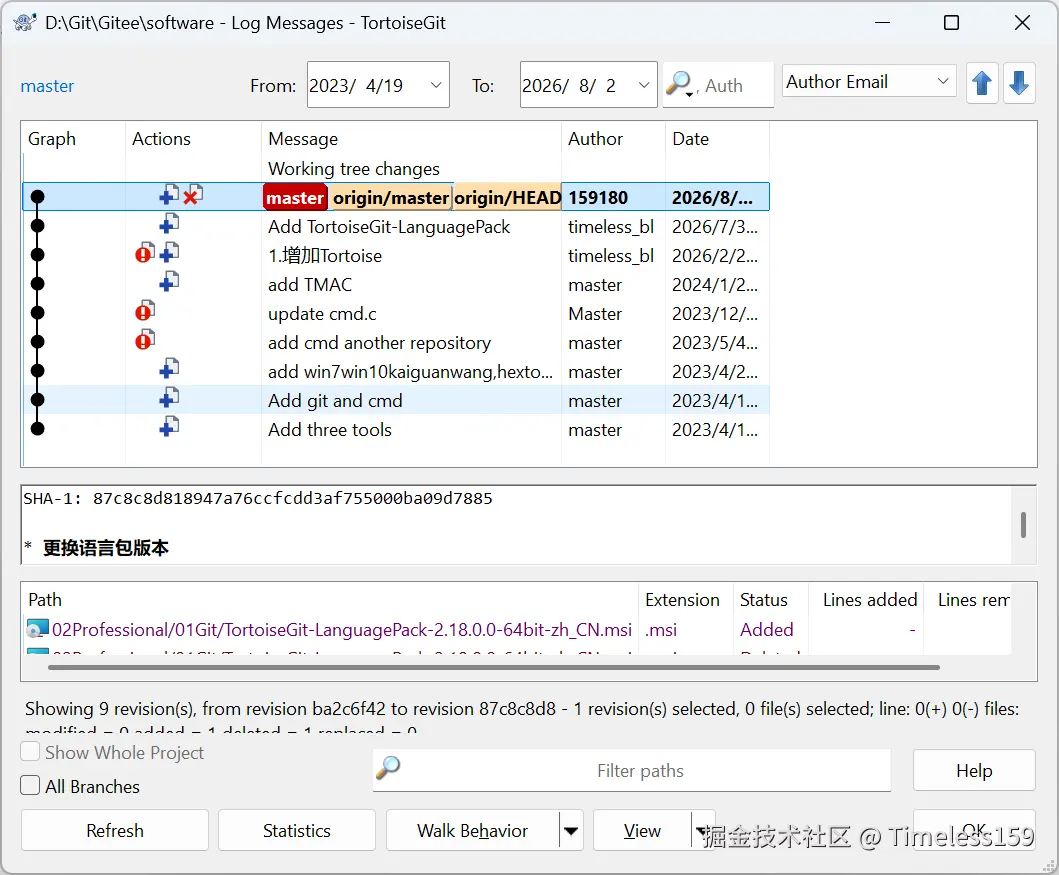Click file icon of LanguagePack msi path
1059x875 pixels.
click(38, 629)
